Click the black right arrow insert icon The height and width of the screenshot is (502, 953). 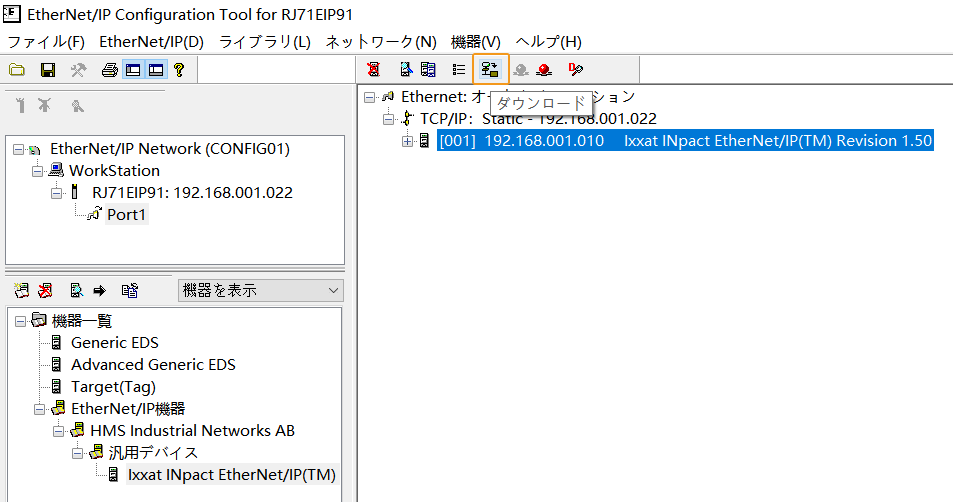[99, 291]
